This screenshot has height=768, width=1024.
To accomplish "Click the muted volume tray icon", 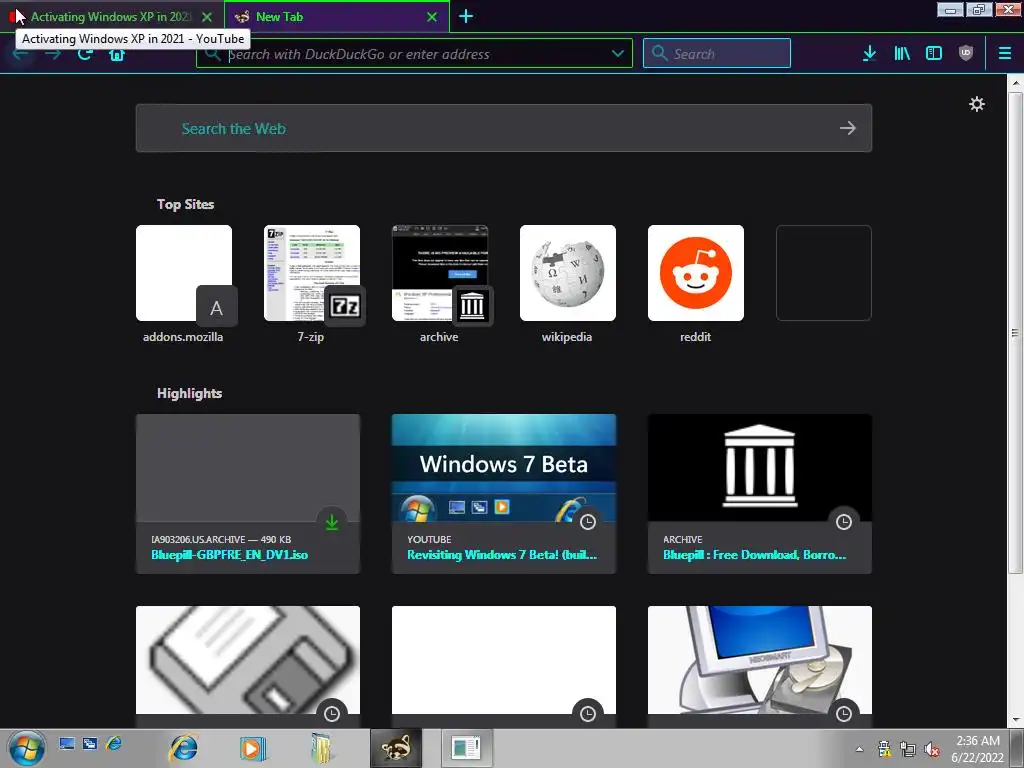I will tap(932, 749).
